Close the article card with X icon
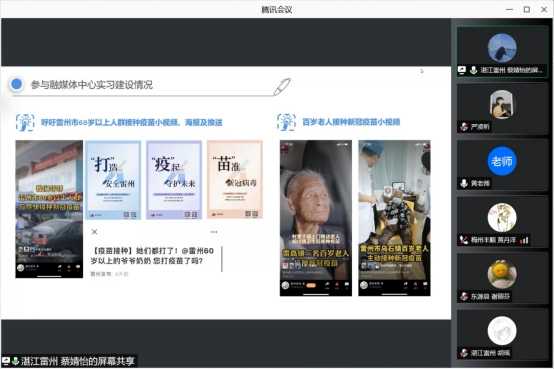 tap(94, 232)
